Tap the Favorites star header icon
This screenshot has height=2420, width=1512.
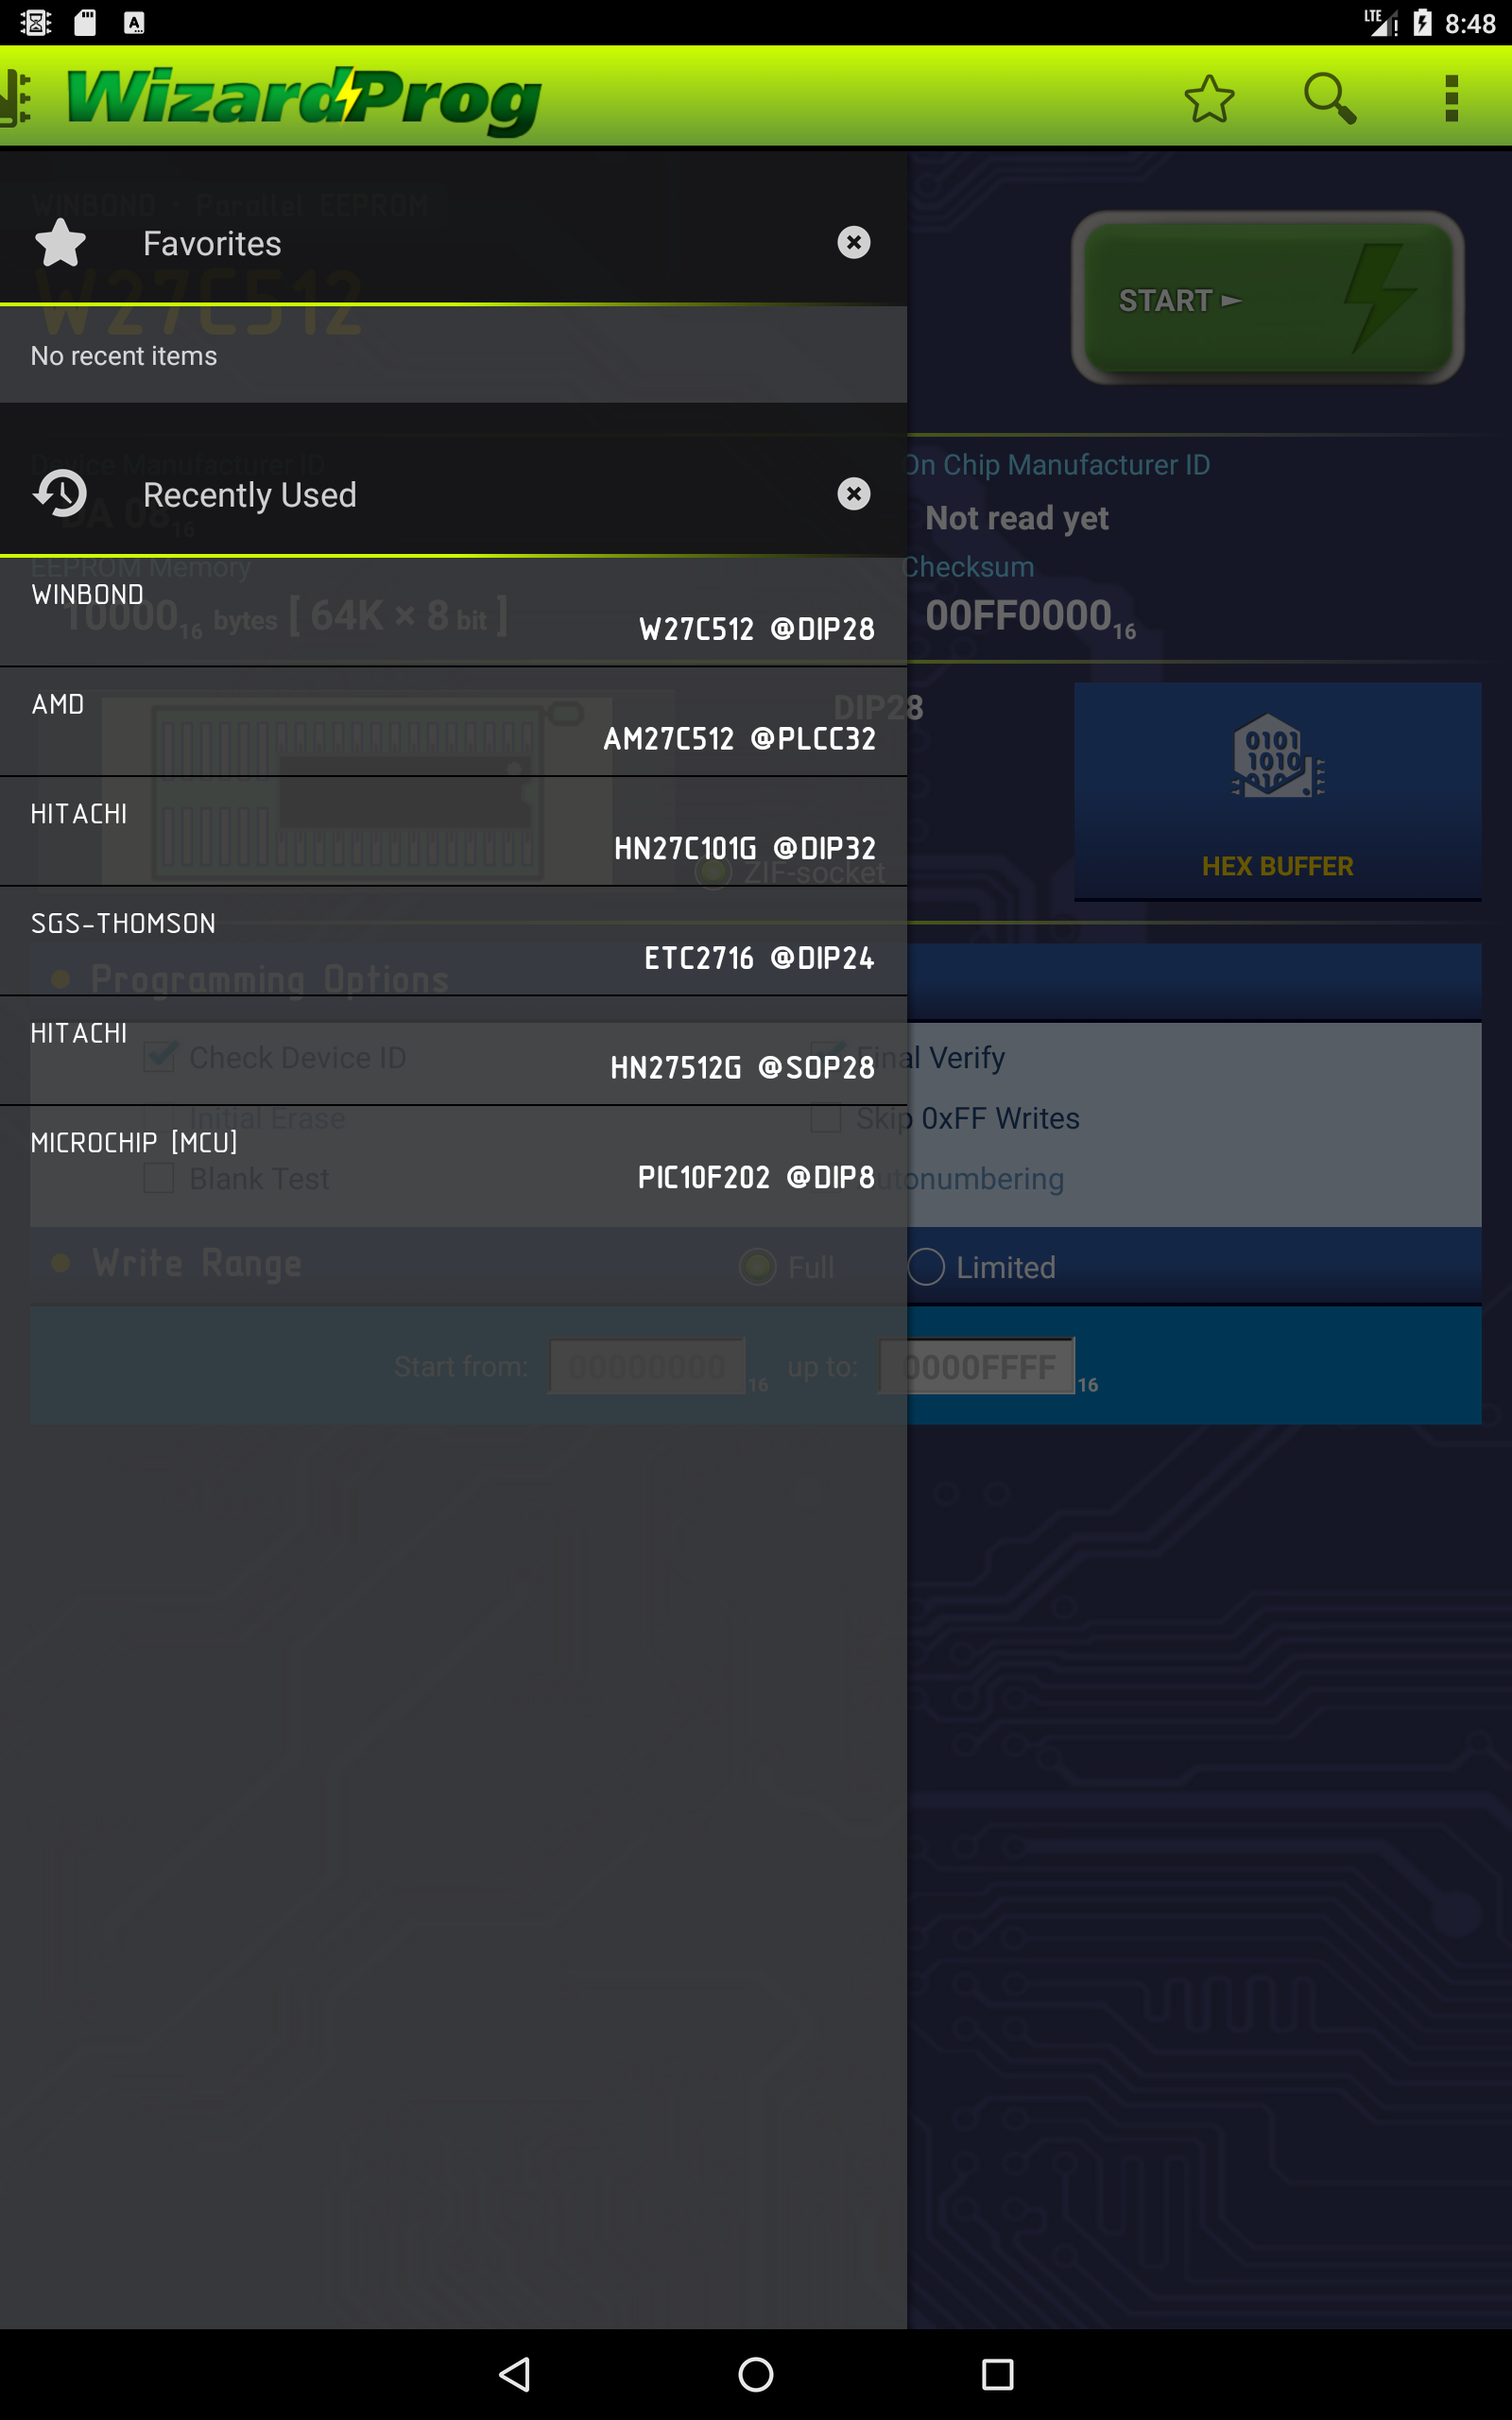pyautogui.click(x=60, y=243)
